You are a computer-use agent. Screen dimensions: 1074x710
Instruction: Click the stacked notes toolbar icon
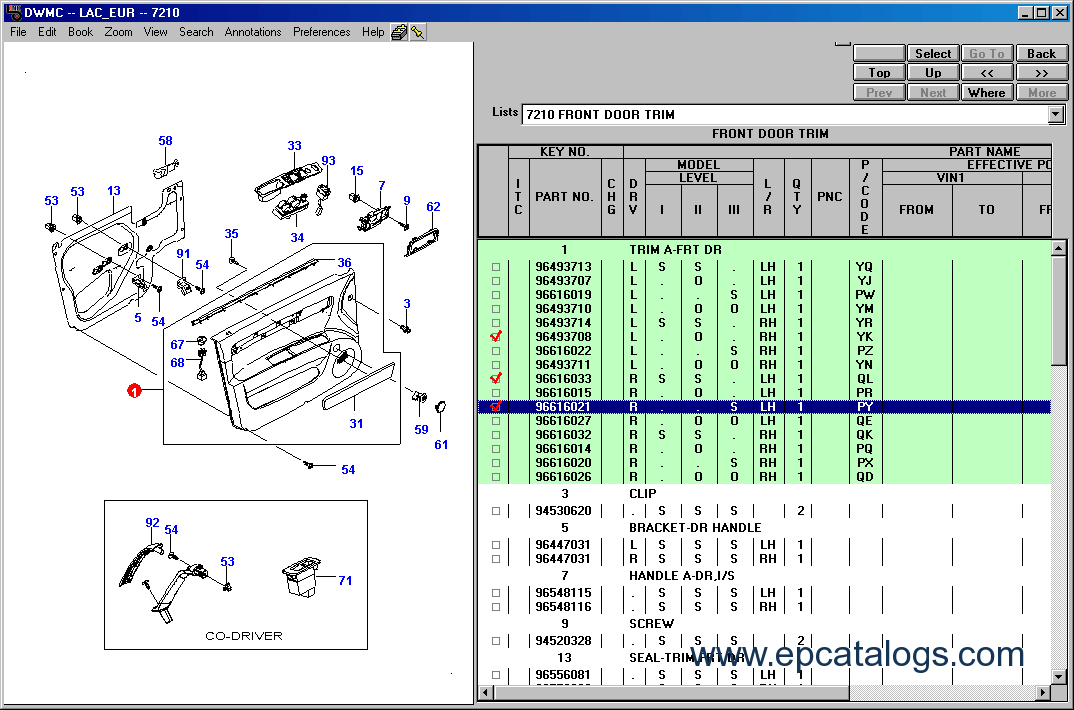(x=399, y=32)
